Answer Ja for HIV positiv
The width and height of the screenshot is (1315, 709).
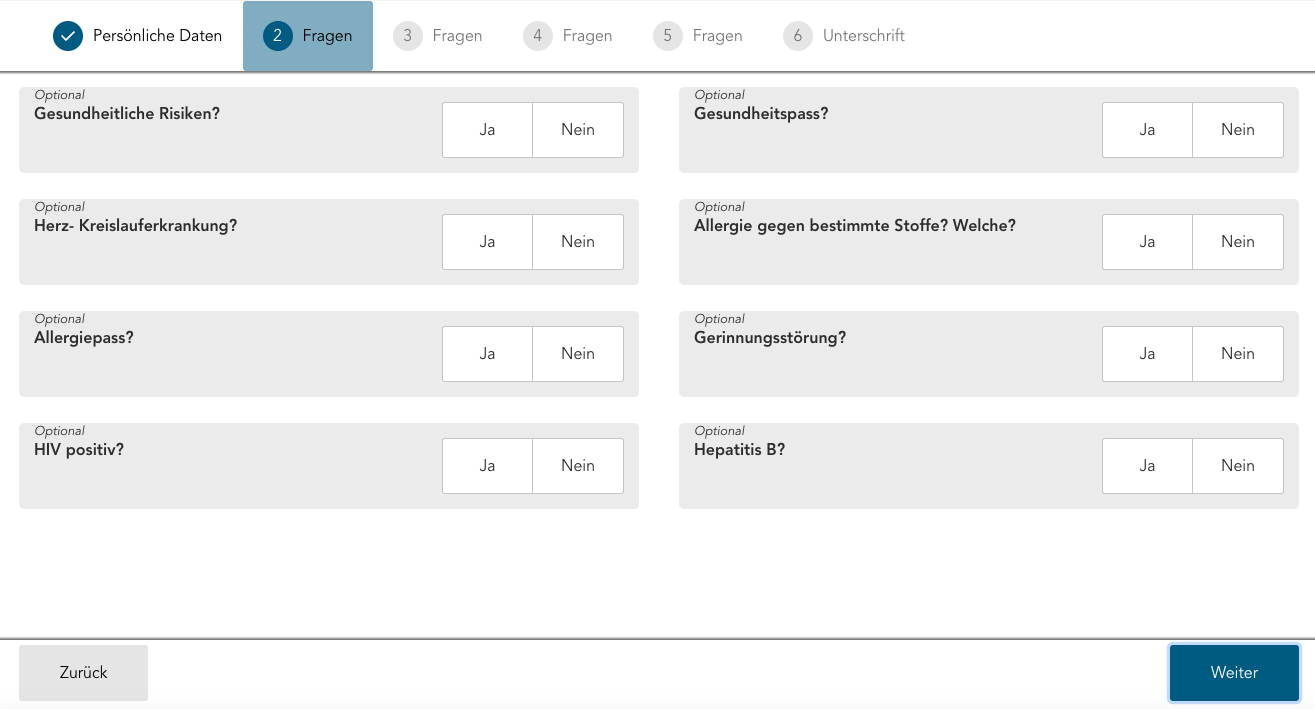(x=488, y=466)
